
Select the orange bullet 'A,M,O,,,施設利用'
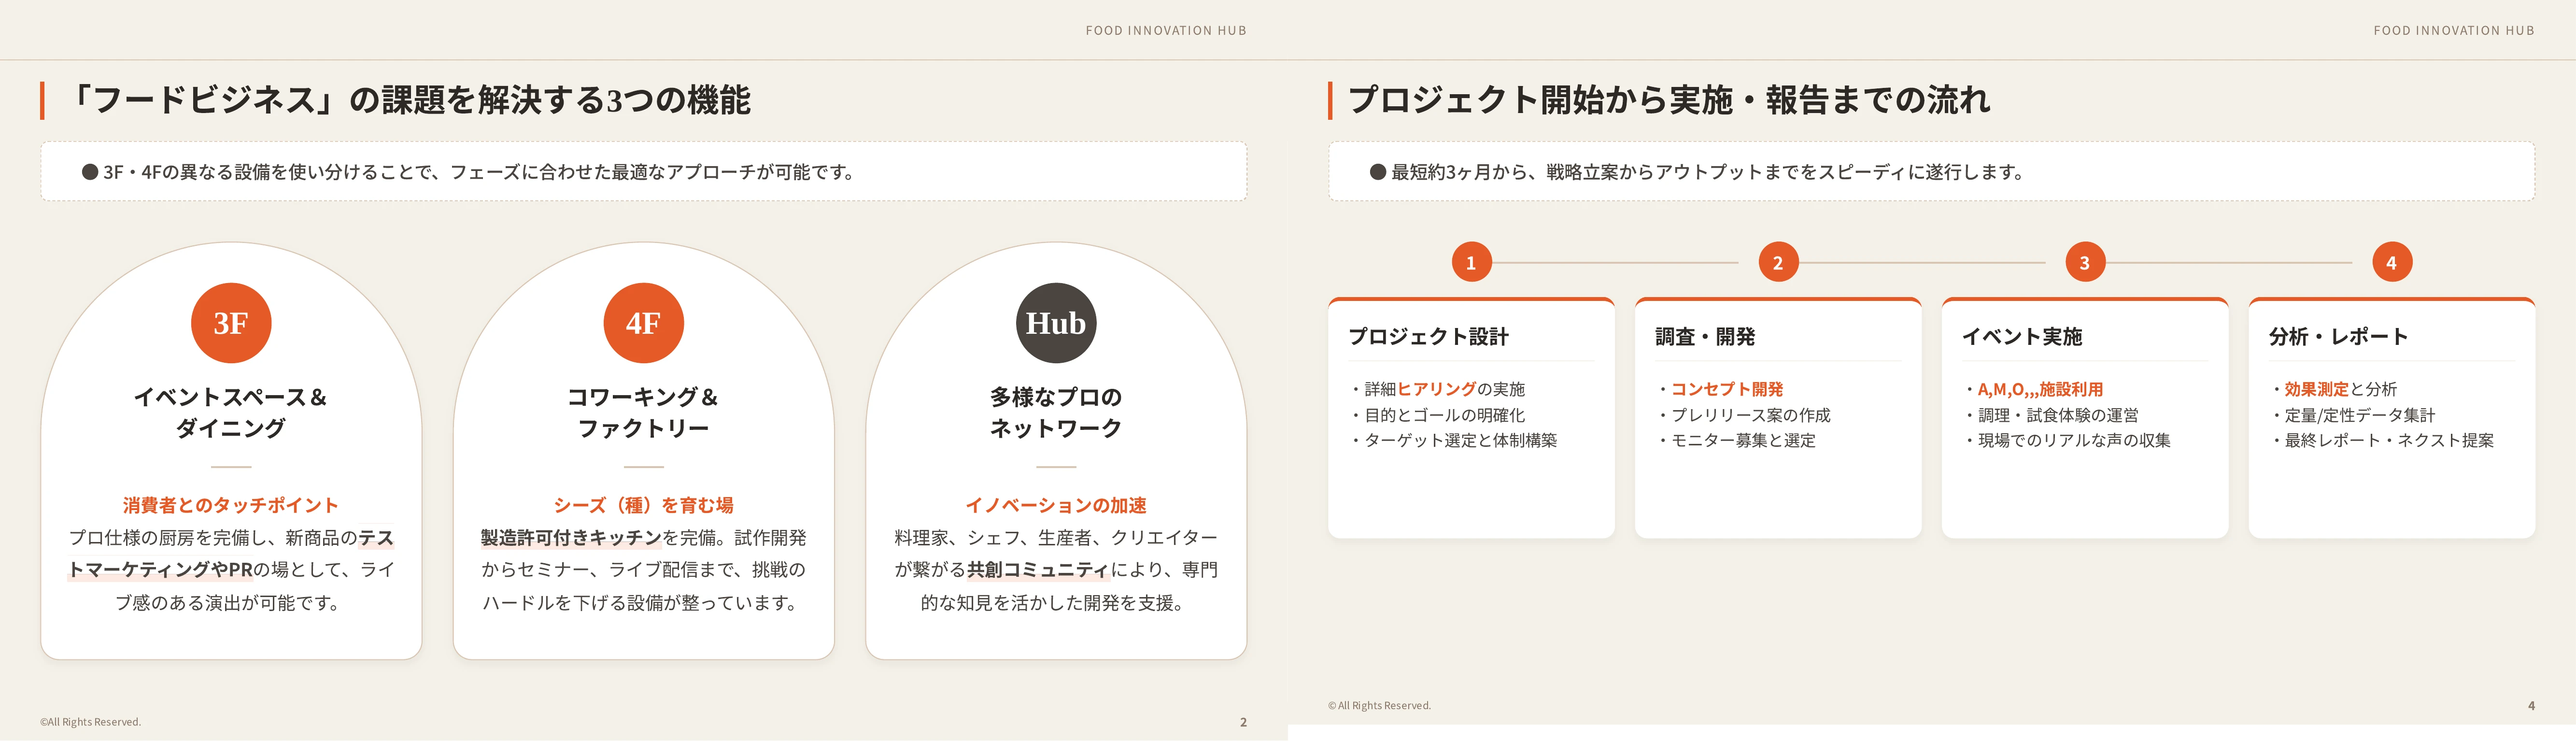point(2033,389)
